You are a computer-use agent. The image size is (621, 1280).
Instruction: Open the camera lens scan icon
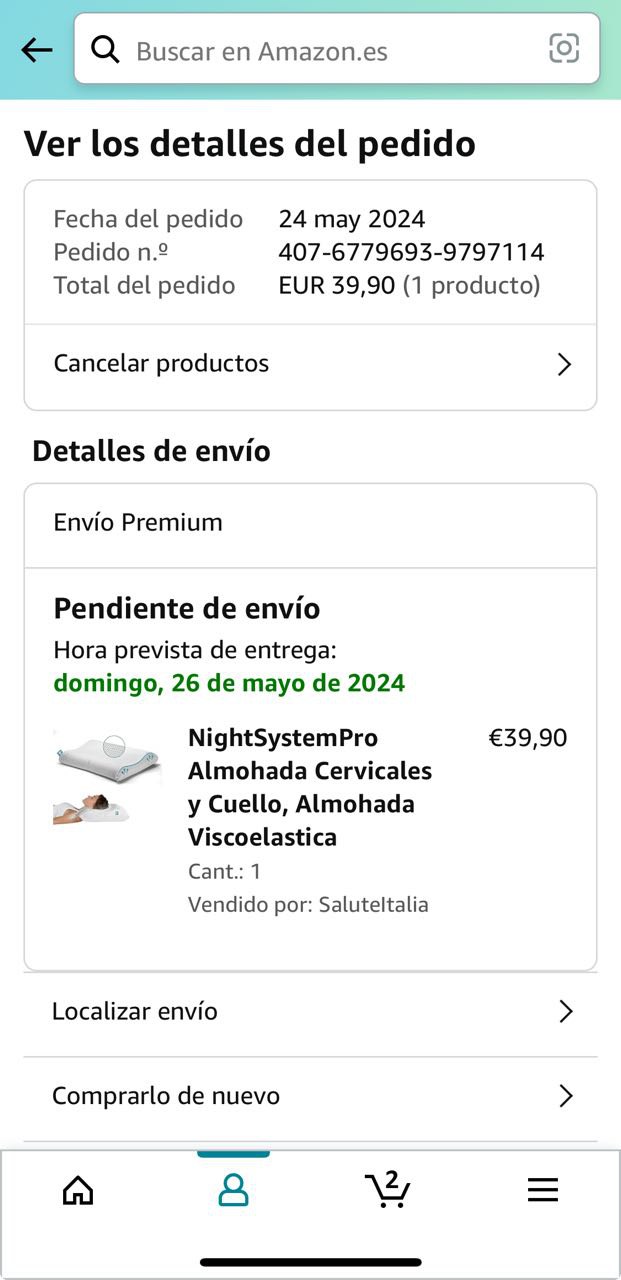click(564, 48)
